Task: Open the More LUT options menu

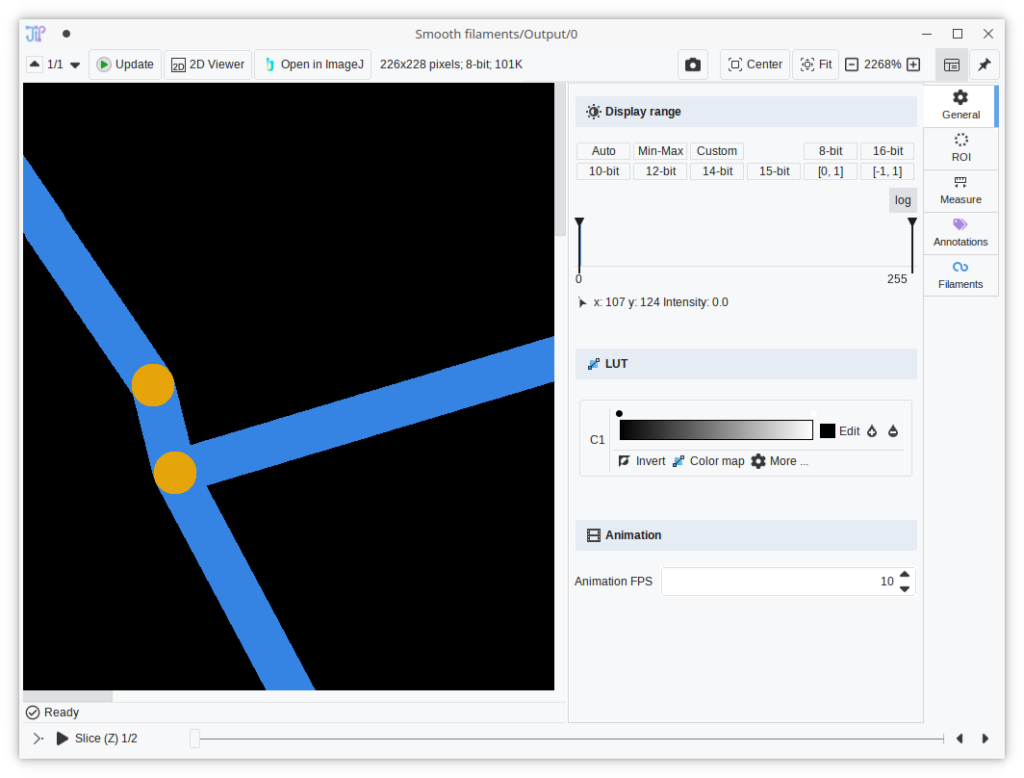Action: pyautogui.click(x=779, y=461)
